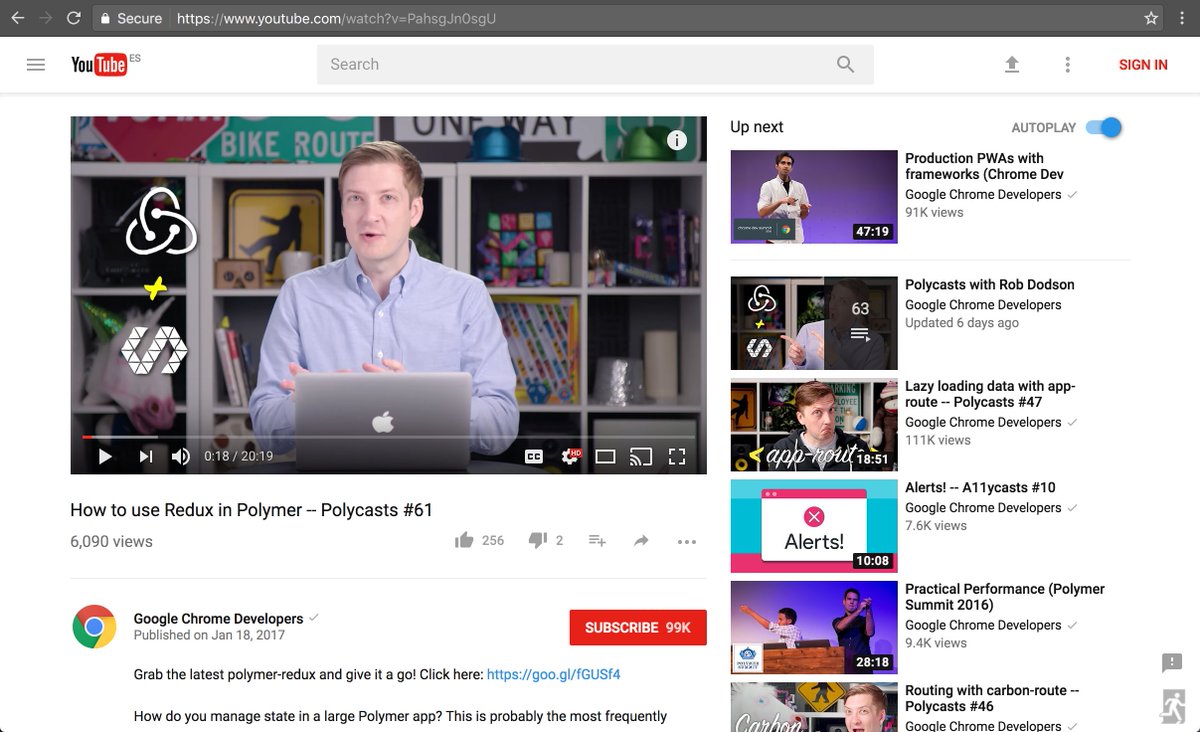The image size is (1200, 732).
Task: Reload the page
Action: [74, 18]
